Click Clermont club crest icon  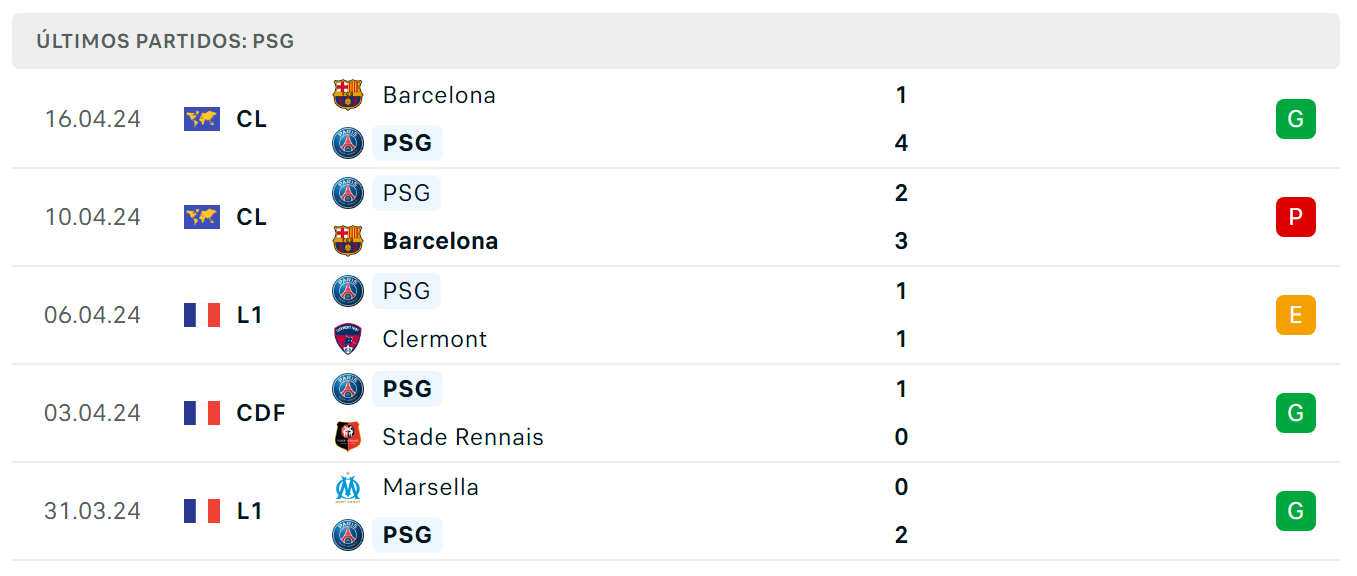348,339
